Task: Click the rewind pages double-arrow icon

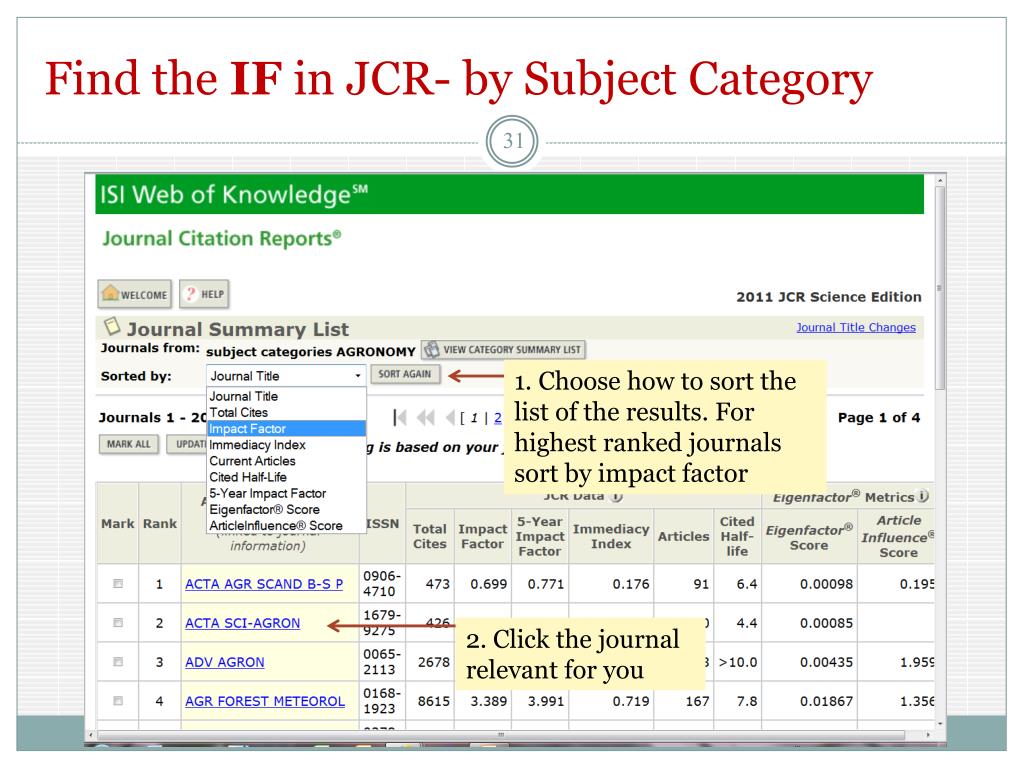Action: coord(426,417)
